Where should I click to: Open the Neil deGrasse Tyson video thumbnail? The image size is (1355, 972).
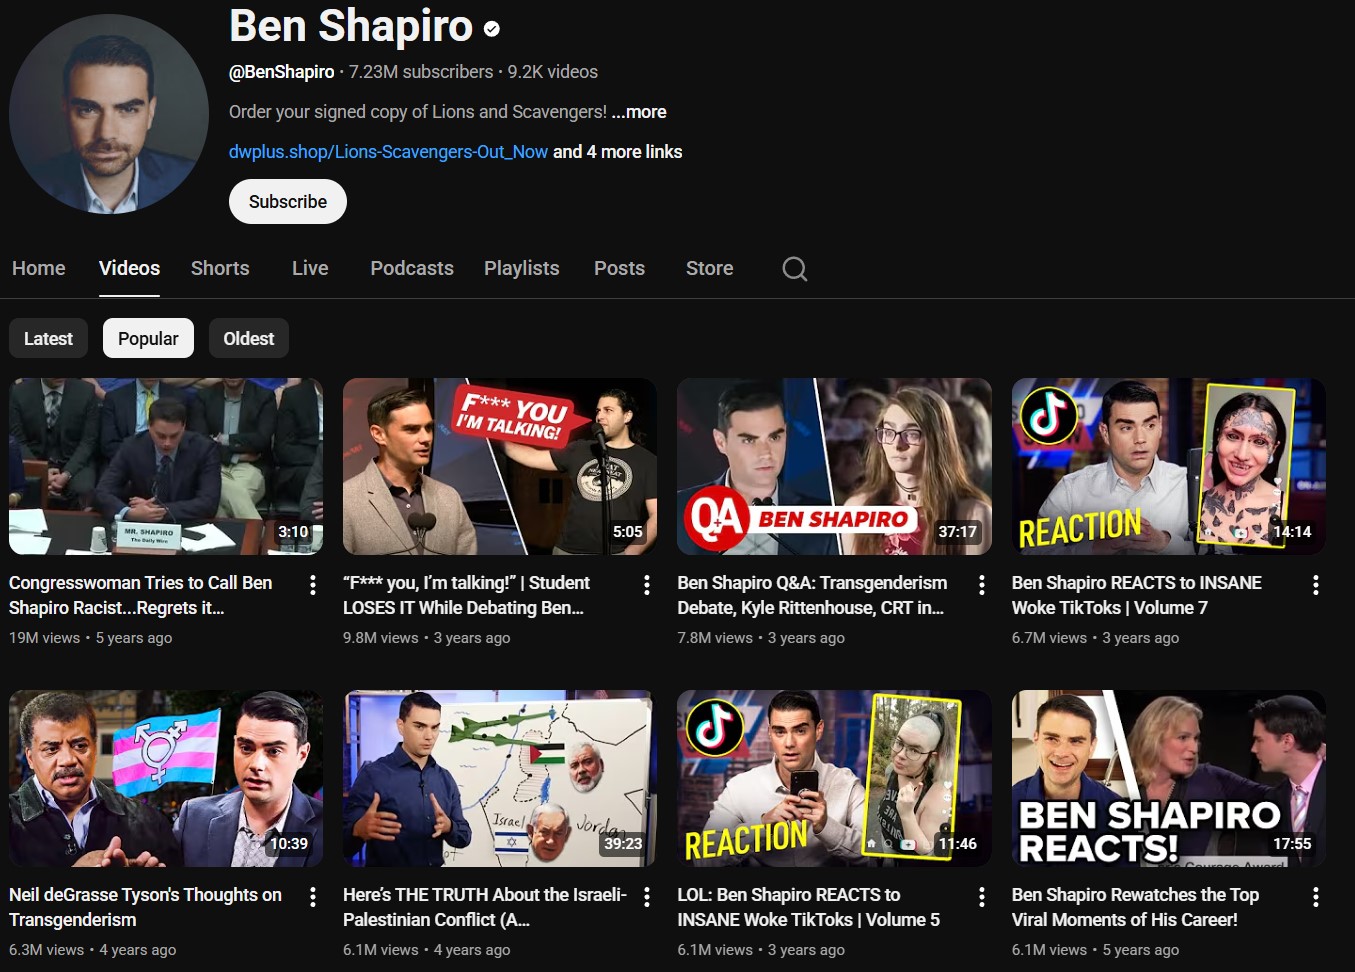166,778
